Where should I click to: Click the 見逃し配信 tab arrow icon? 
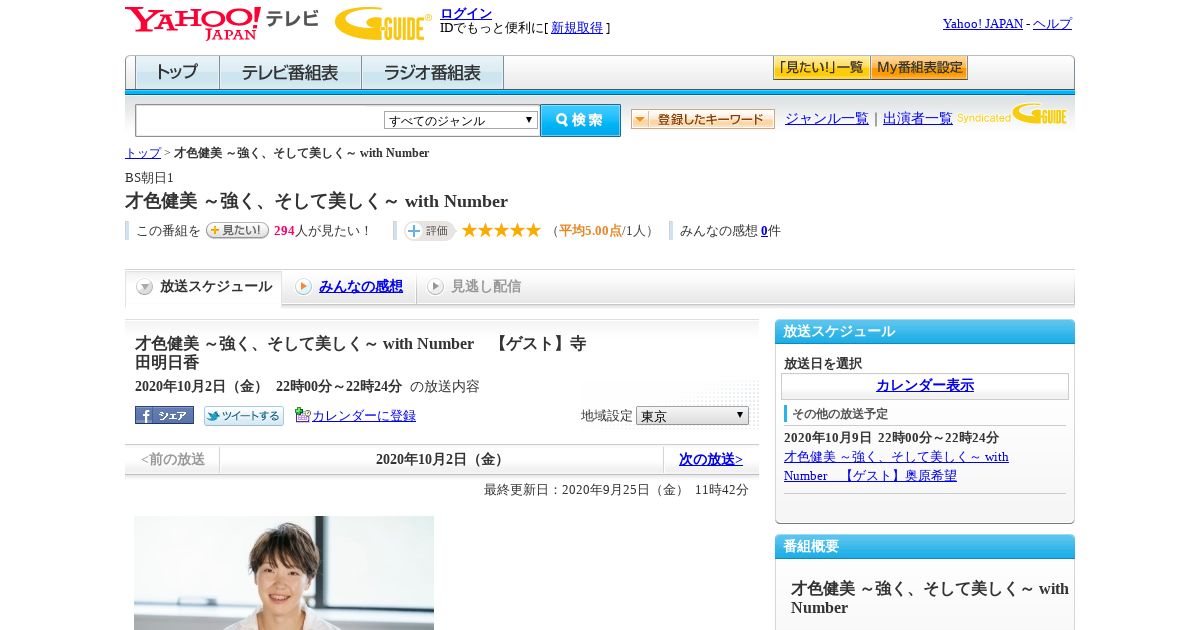coord(435,287)
